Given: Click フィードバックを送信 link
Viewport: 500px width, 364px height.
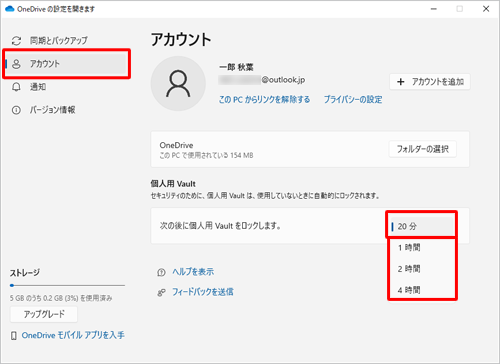Looking at the screenshot, I should coord(203,292).
